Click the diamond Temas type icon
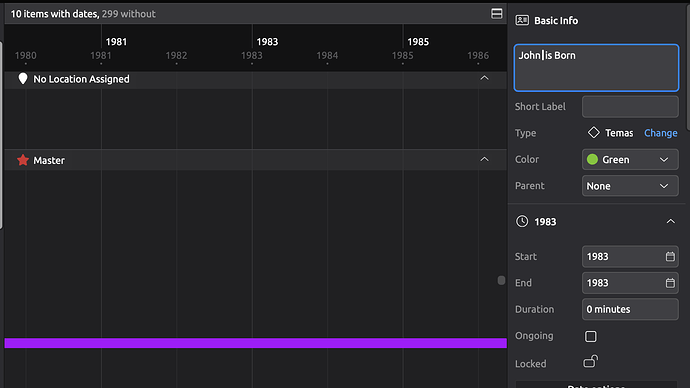The height and width of the screenshot is (388, 690). coord(594,132)
